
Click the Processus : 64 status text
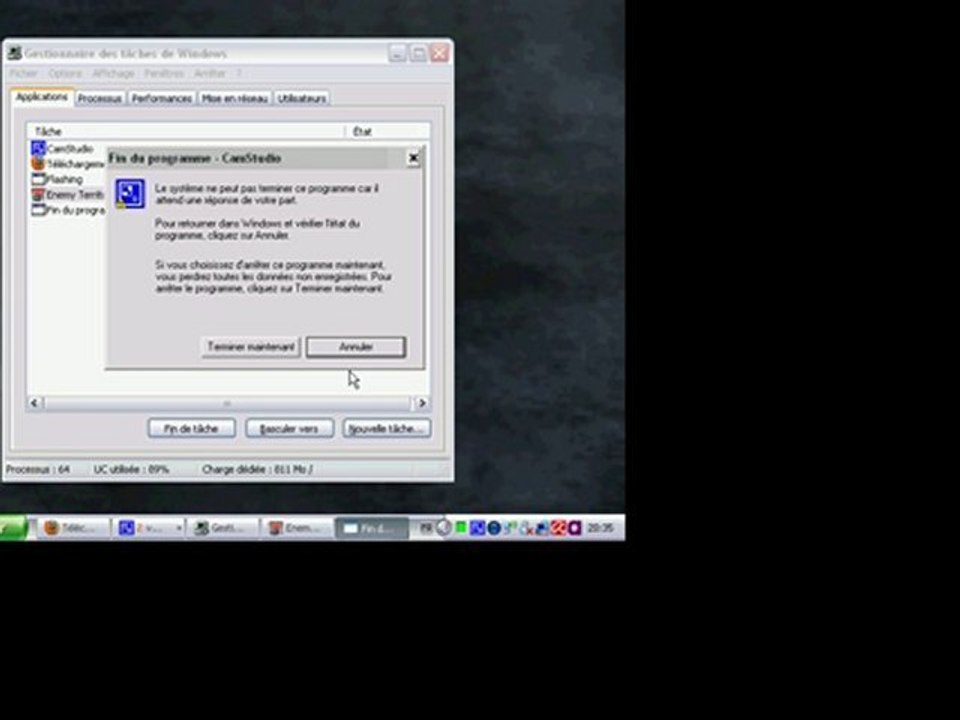click(38, 470)
